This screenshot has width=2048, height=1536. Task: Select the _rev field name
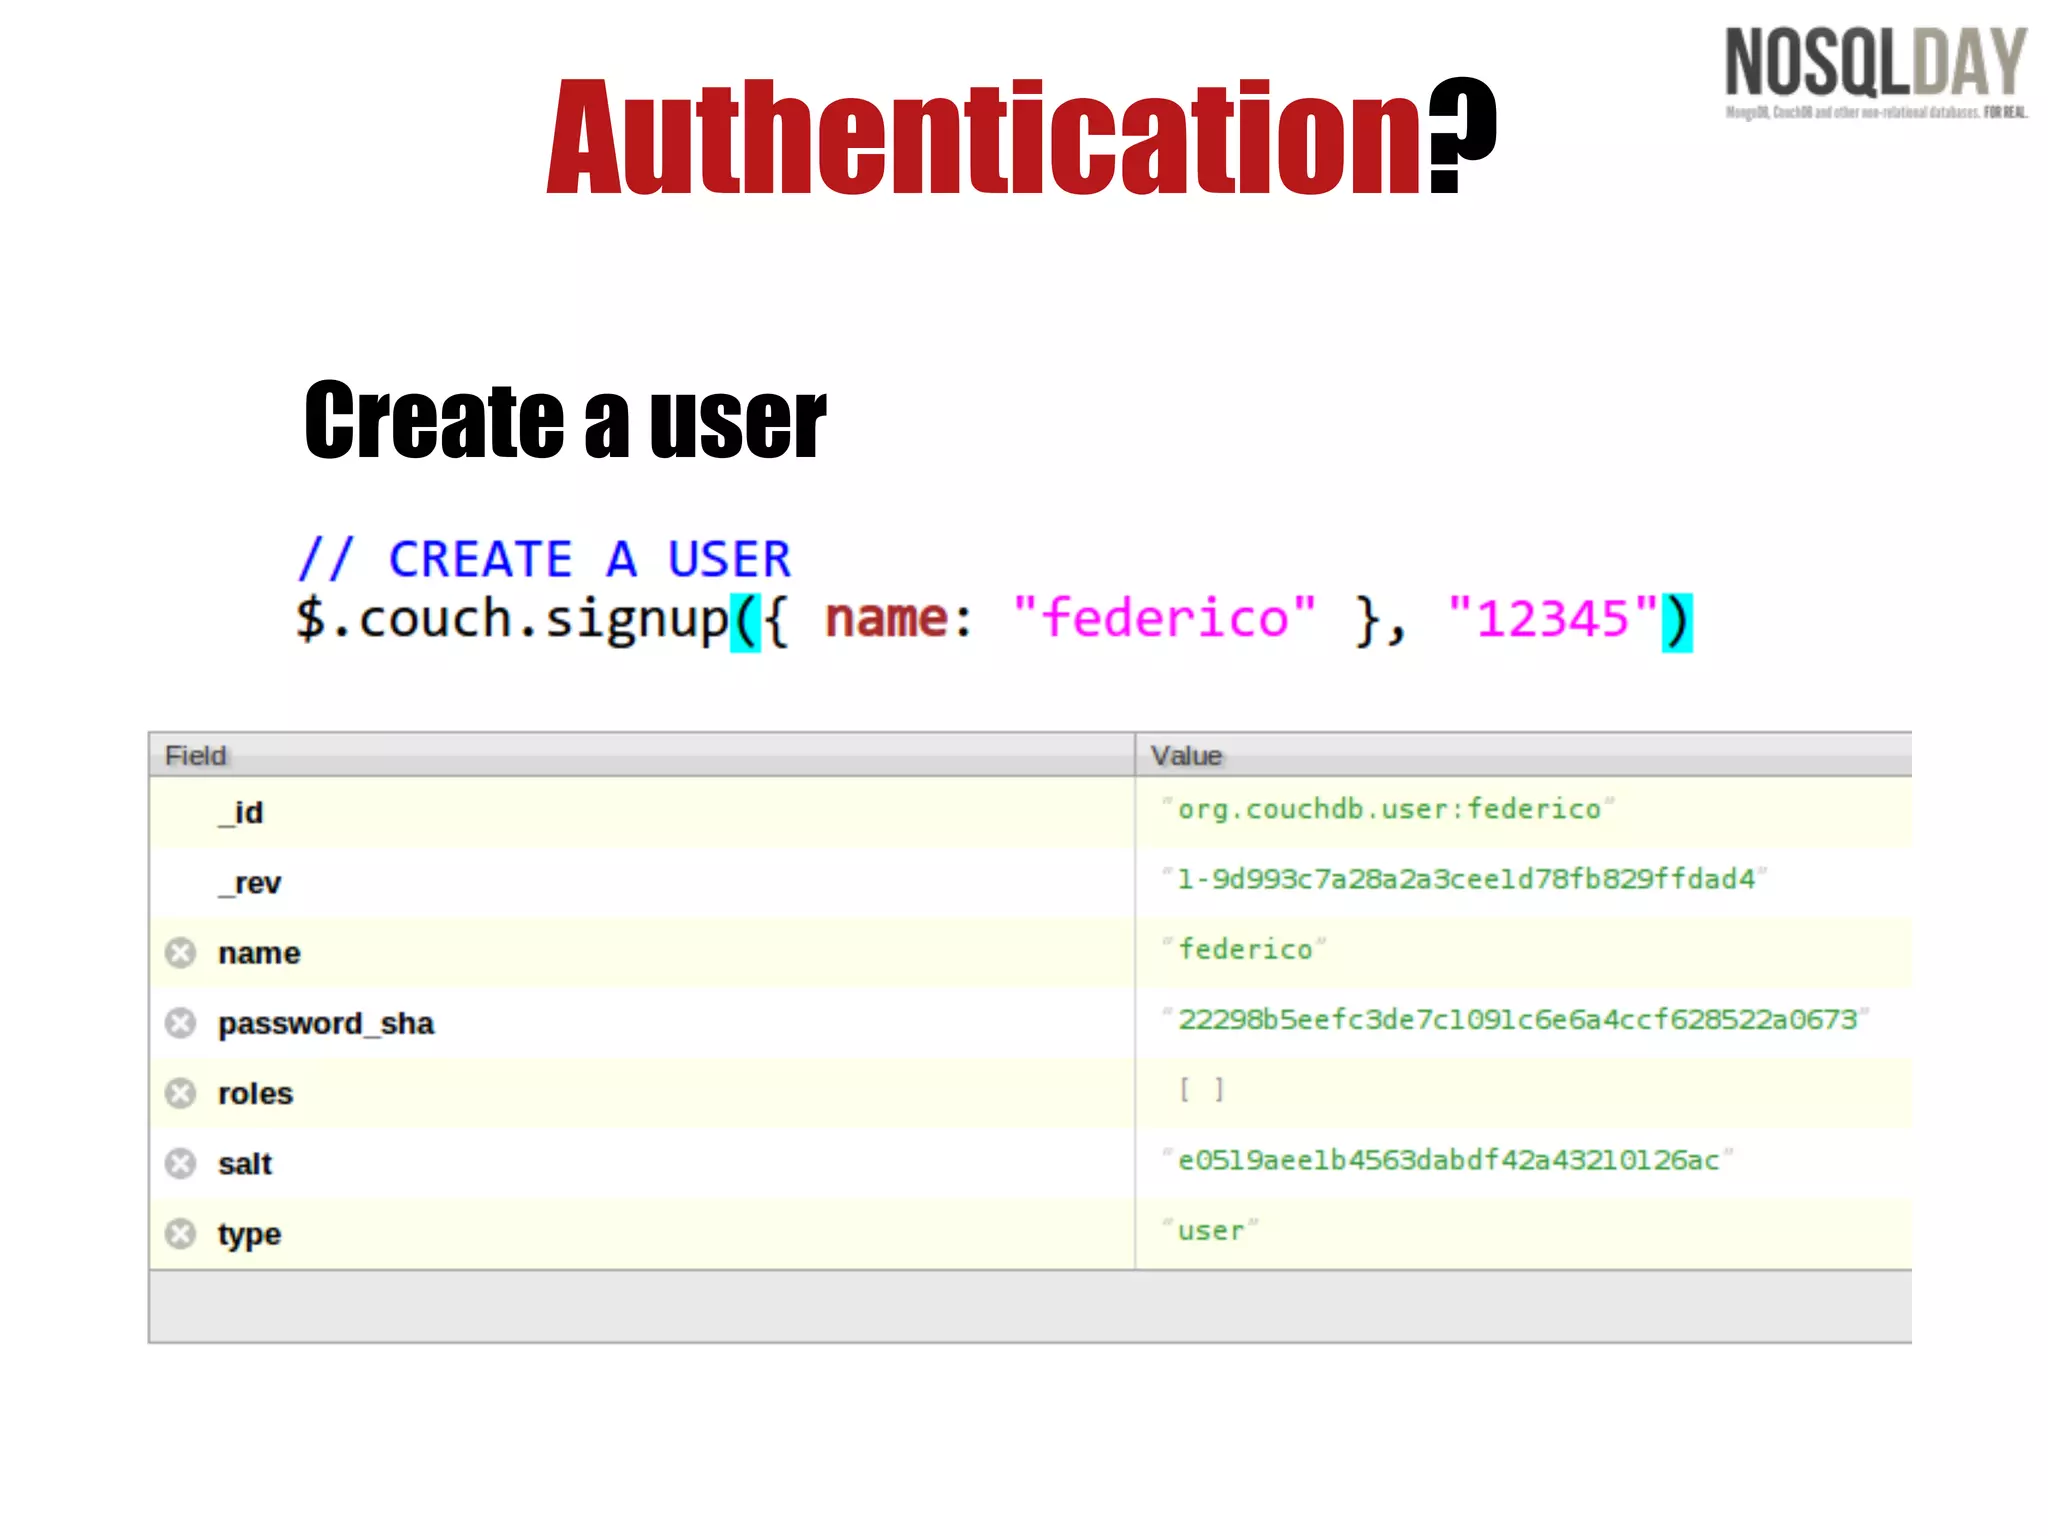[250, 883]
